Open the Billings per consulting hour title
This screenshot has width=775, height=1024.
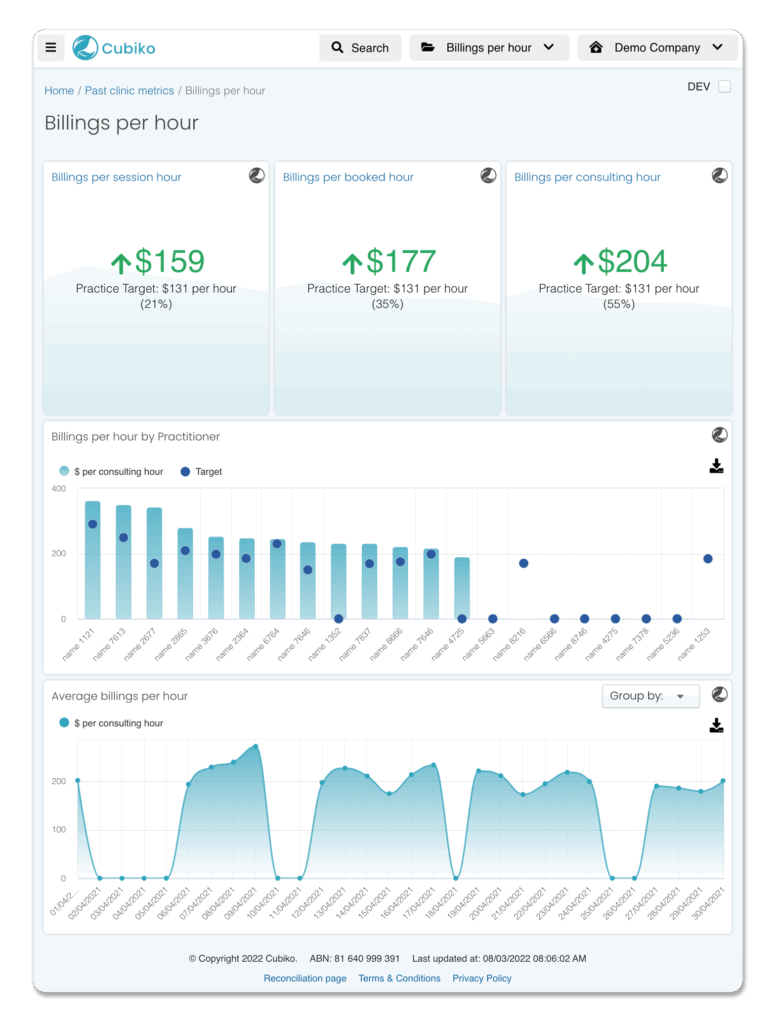point(587,177)
